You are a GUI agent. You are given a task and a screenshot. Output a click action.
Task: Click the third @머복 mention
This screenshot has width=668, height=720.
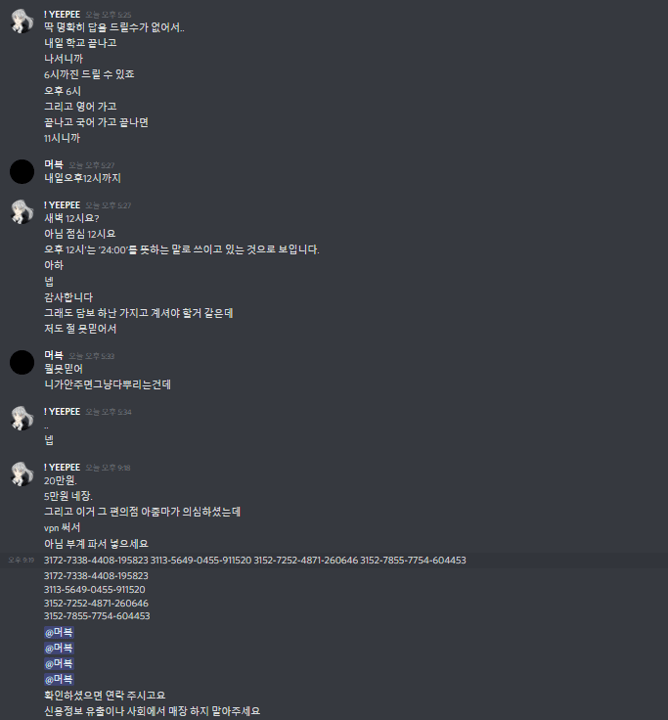(x=59, y=664)
